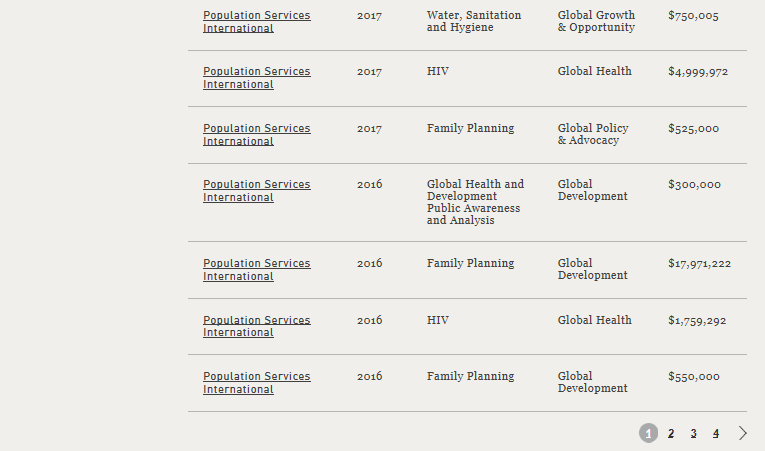Click Family Planning in the $525,000 row
The image size is (765, 451).
point(470,128)
